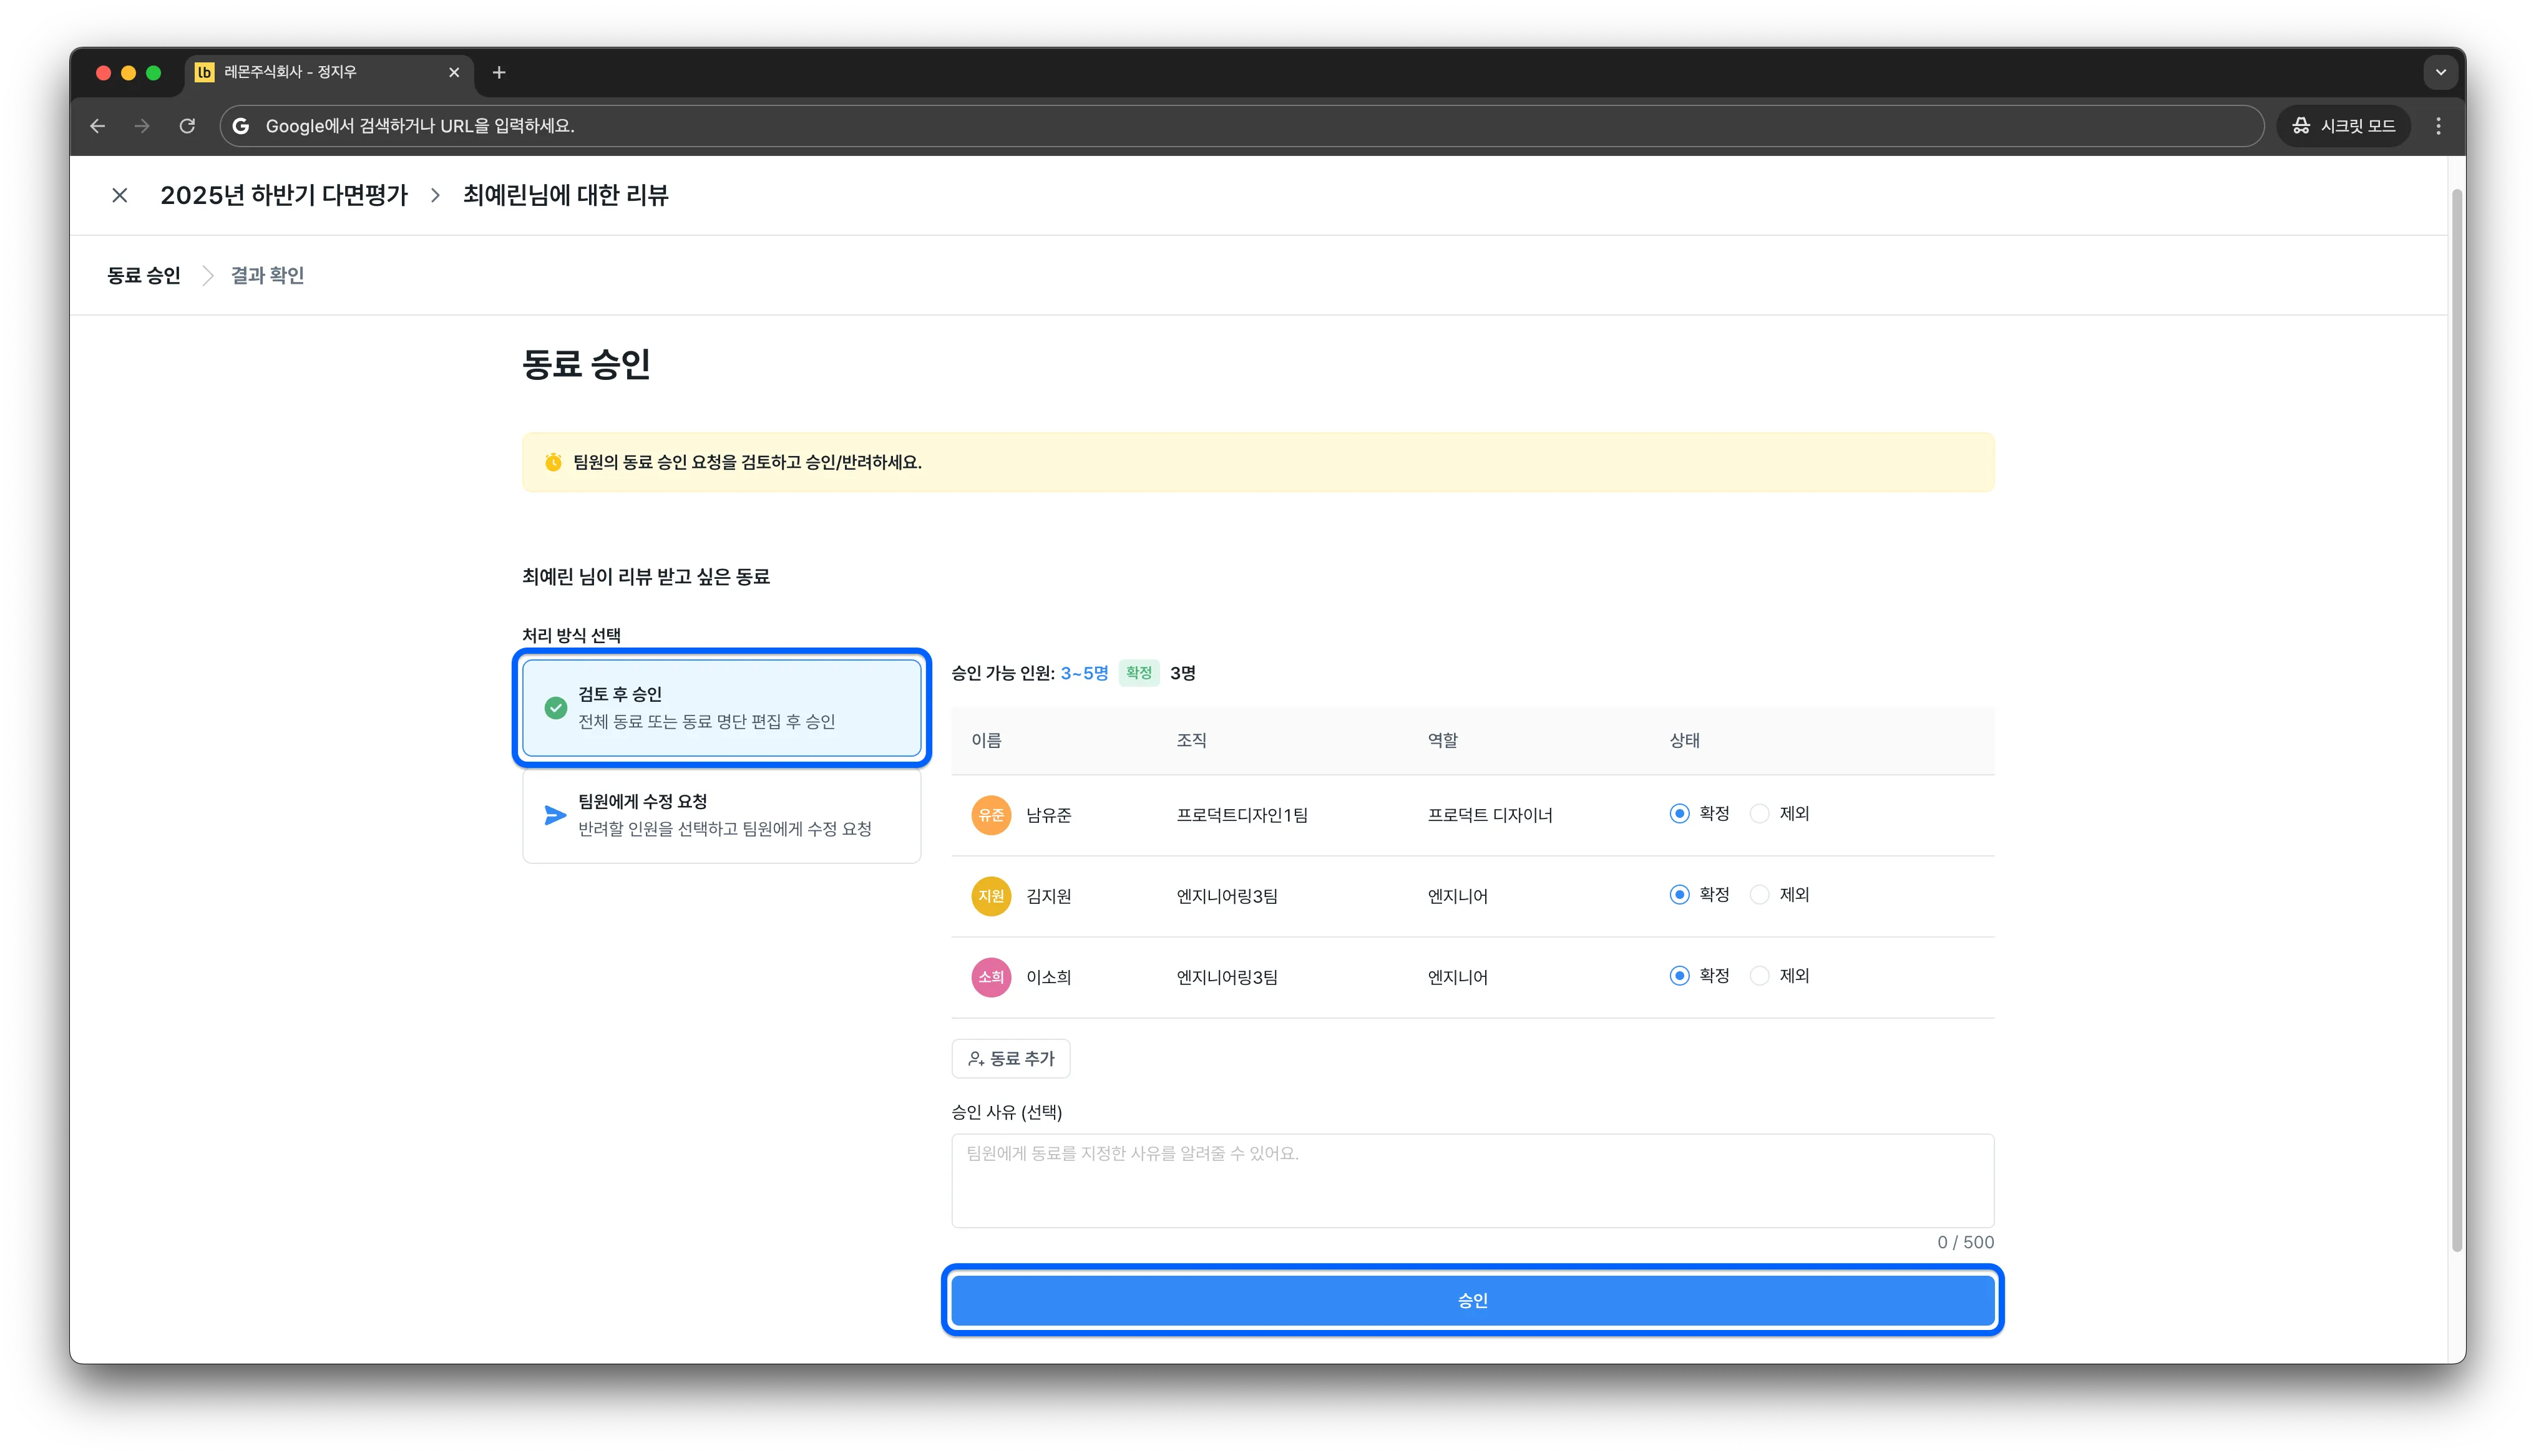This screenshot has width=2536, height=1456.
Task: Click 최예린님에 대한 리뷰 breadcrumb
Action: coord(565,195)
